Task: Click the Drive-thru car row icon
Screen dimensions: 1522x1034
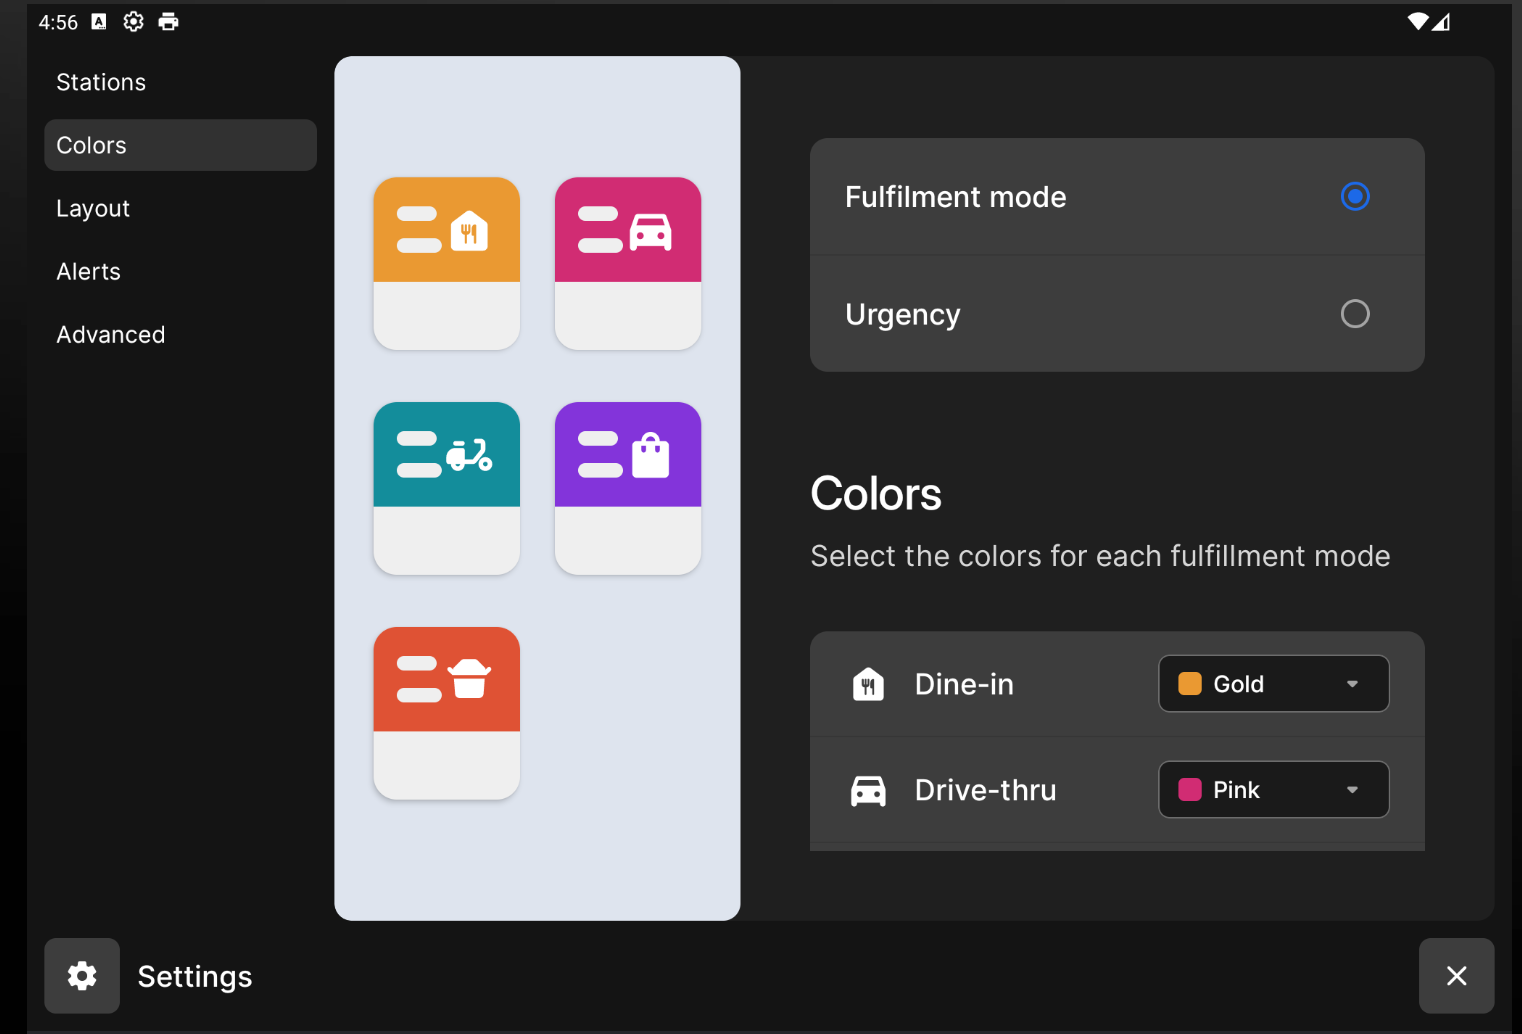Action: [x=868, y=791]
